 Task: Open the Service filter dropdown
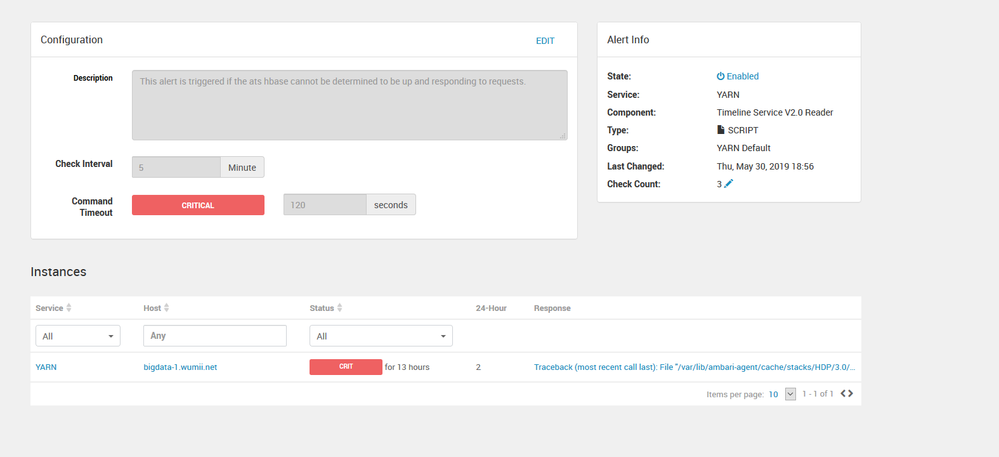(78, 336)
